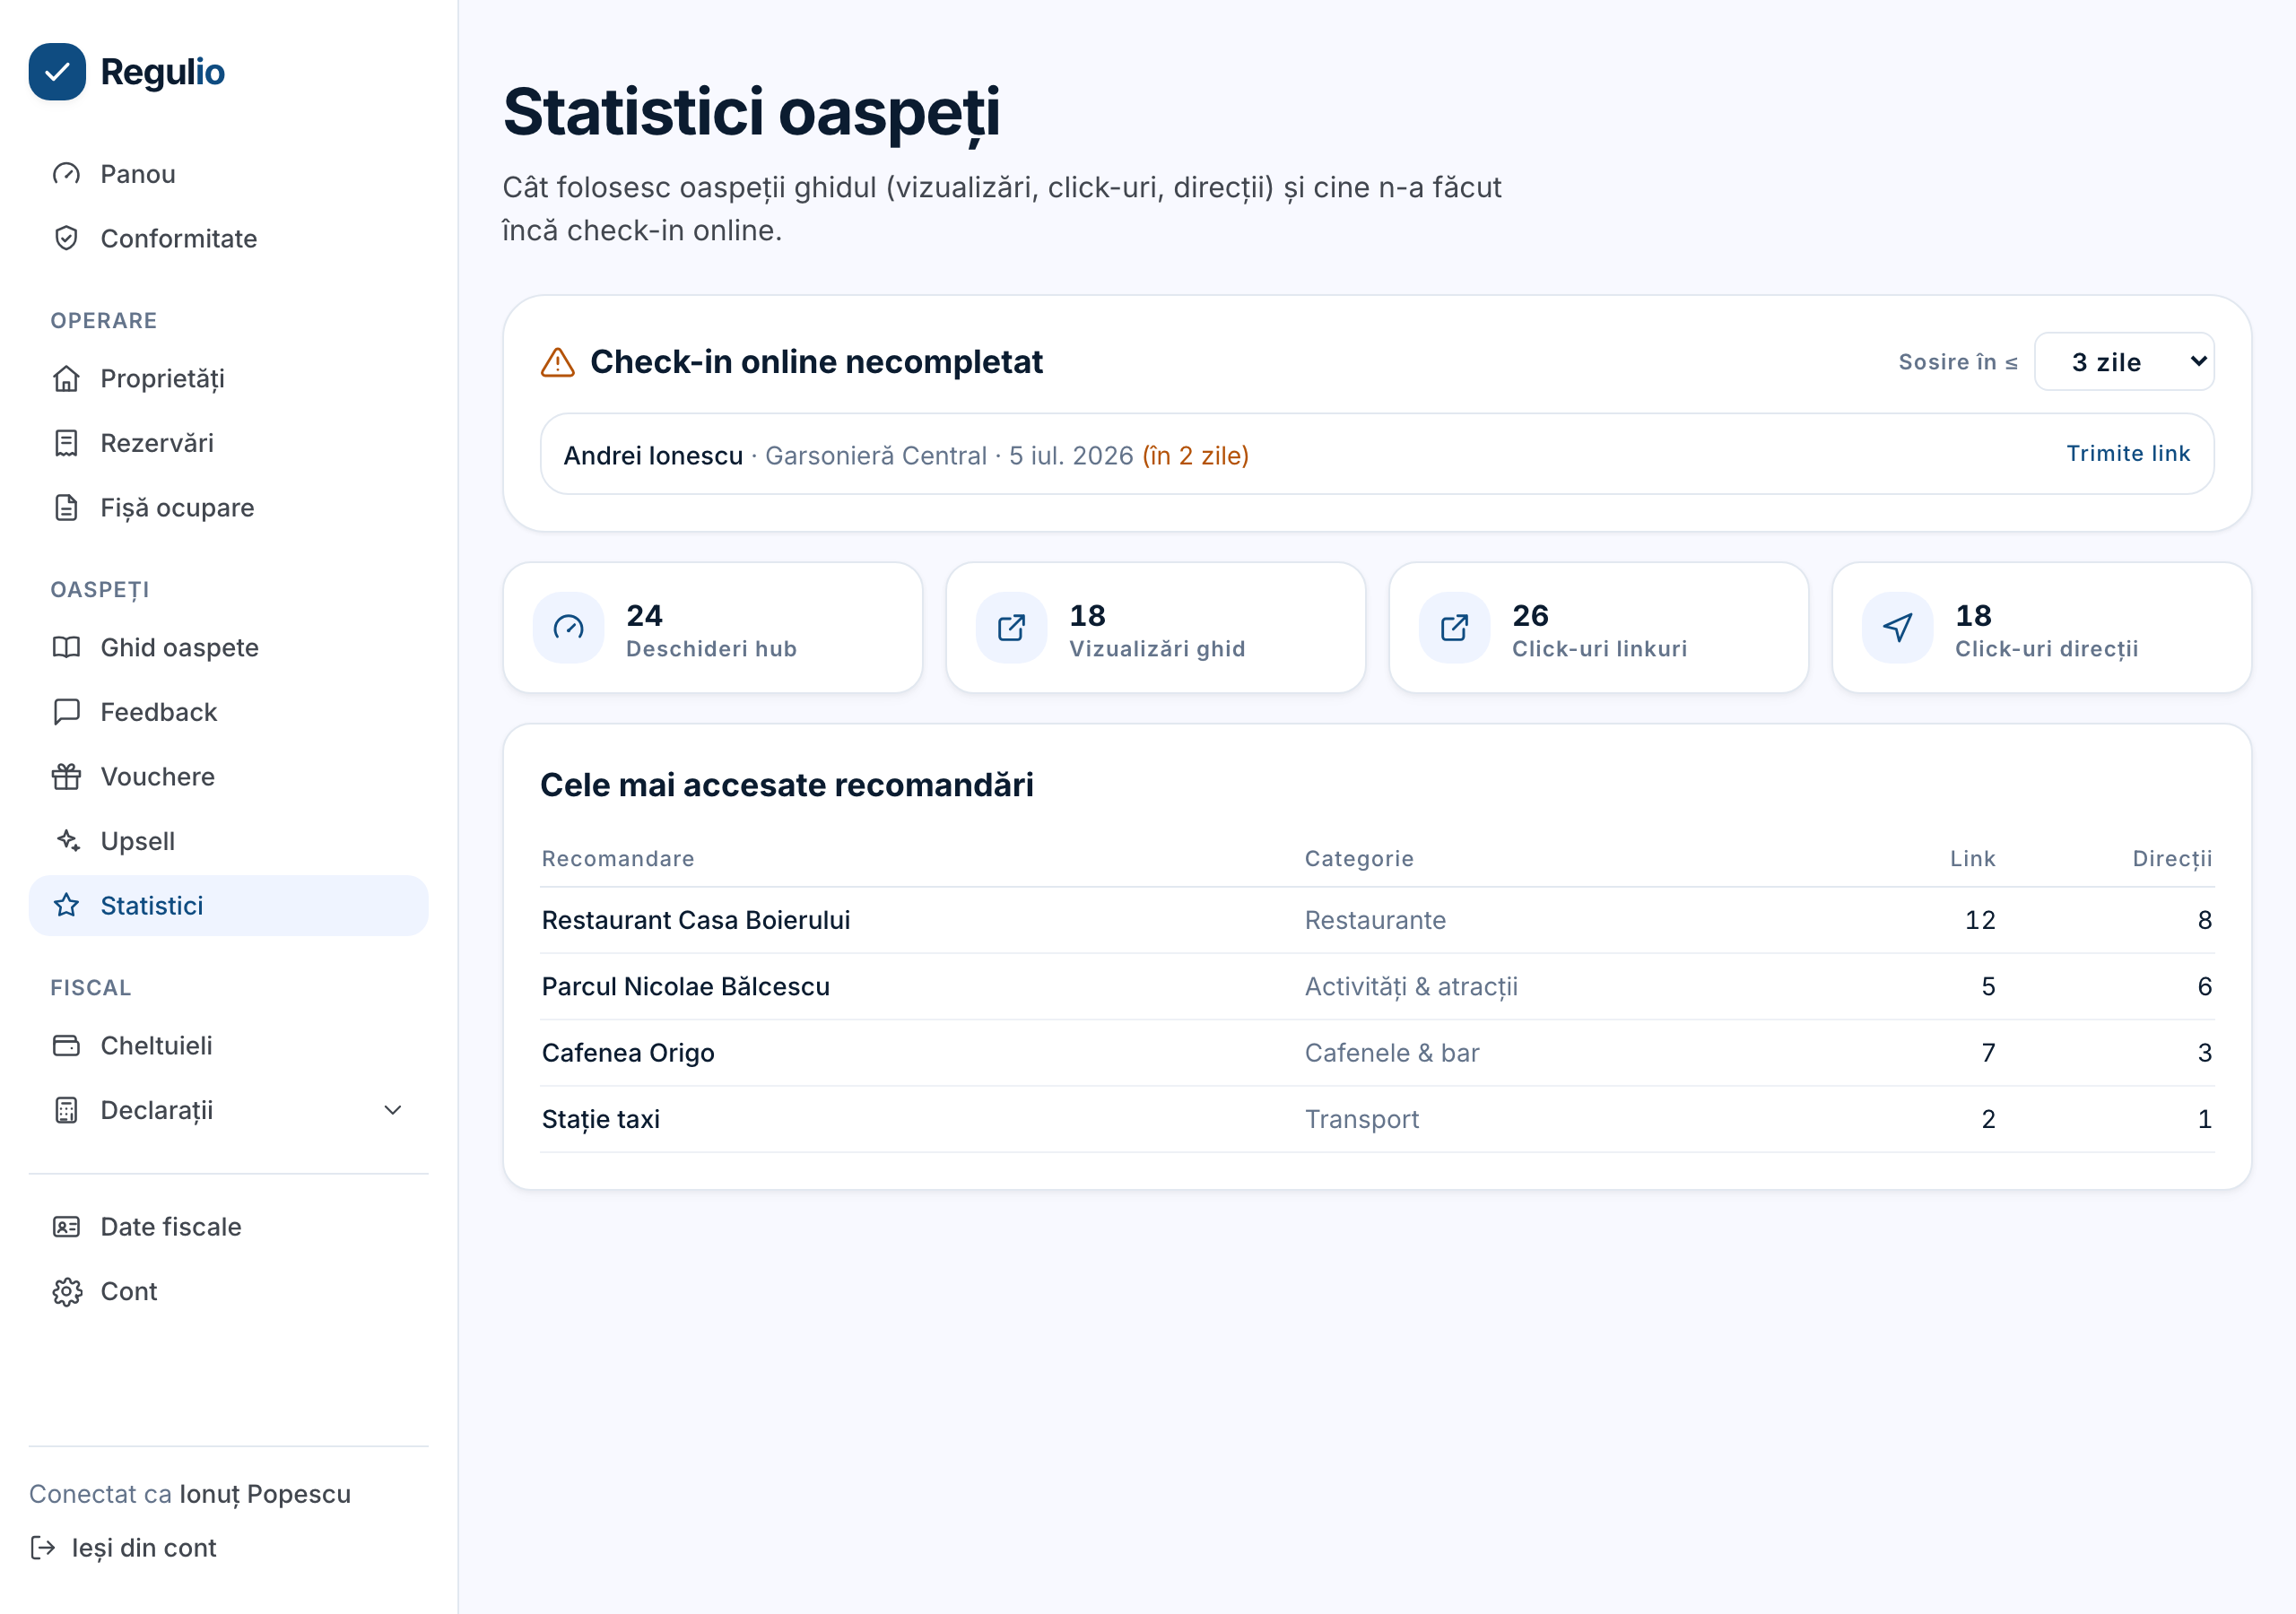Click the Direcții column header
Image resolution: width=2296 pixels, height=1614 pixels.
coord(2172,859)
